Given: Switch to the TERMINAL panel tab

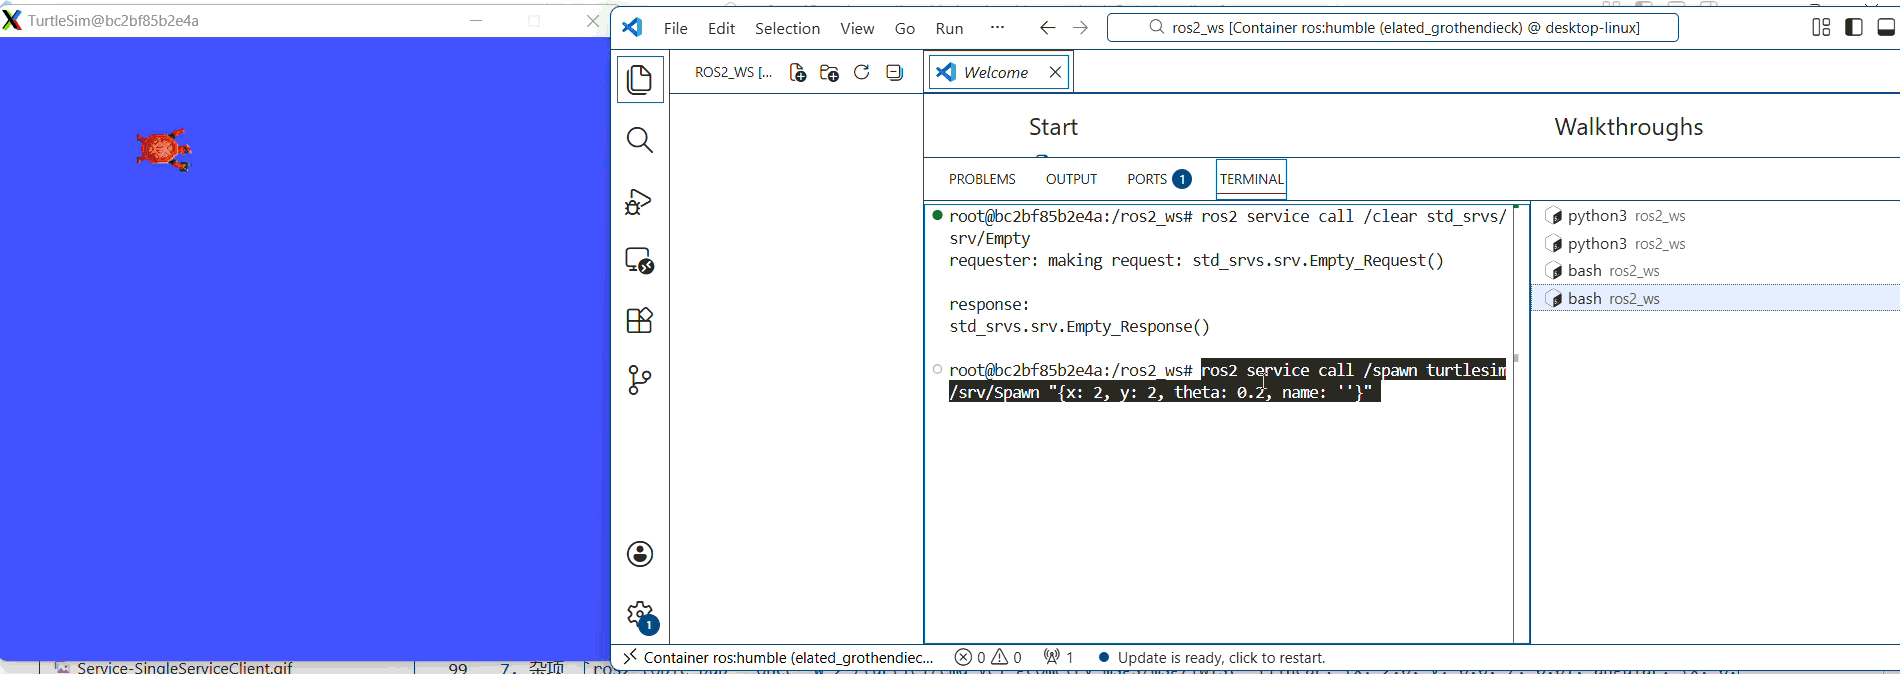Looking at the screenshot, I should click(1251, 179).
